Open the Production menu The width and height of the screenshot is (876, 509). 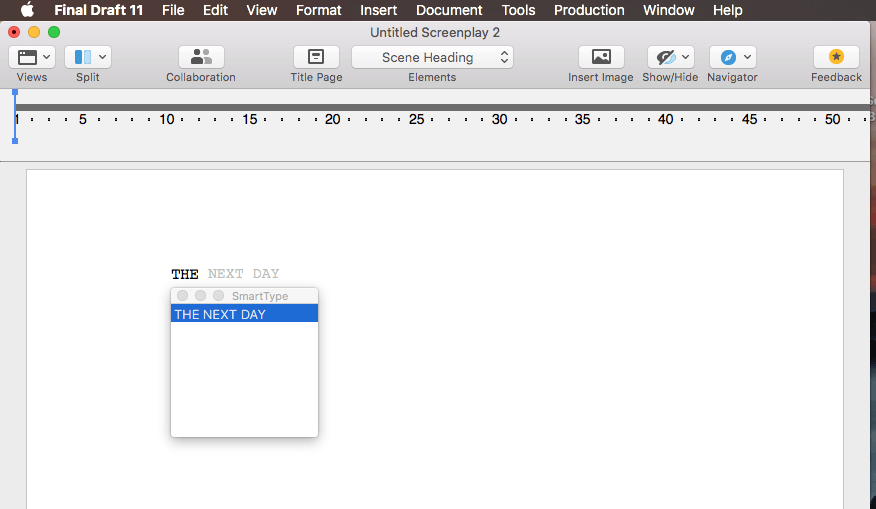click(589, 10)
